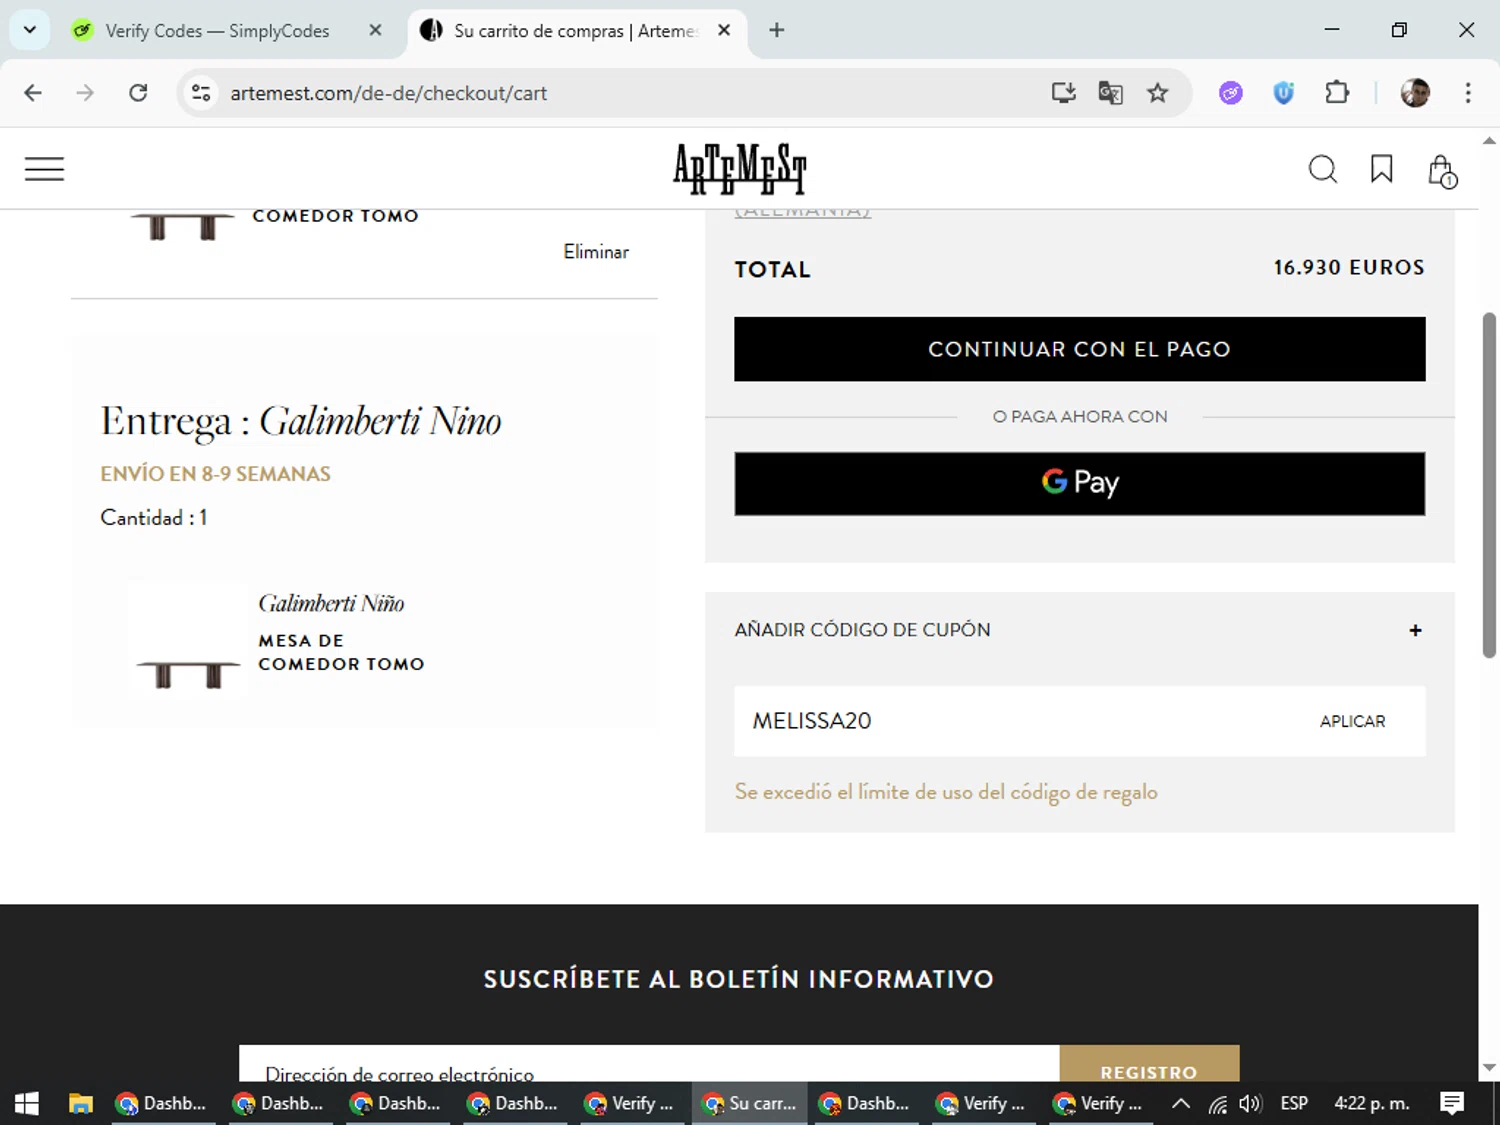This screenshot has height=1125, width=1500.
Task: Click the Galimberti Niño product name
Action: click(x=331, y=603)
